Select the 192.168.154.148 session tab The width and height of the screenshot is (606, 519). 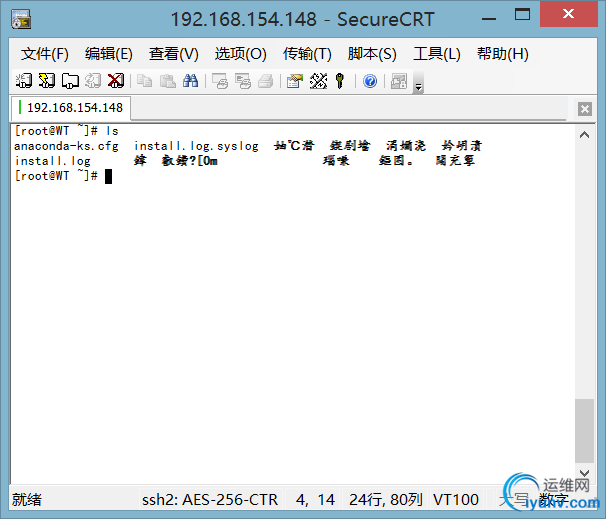[71, 108]
